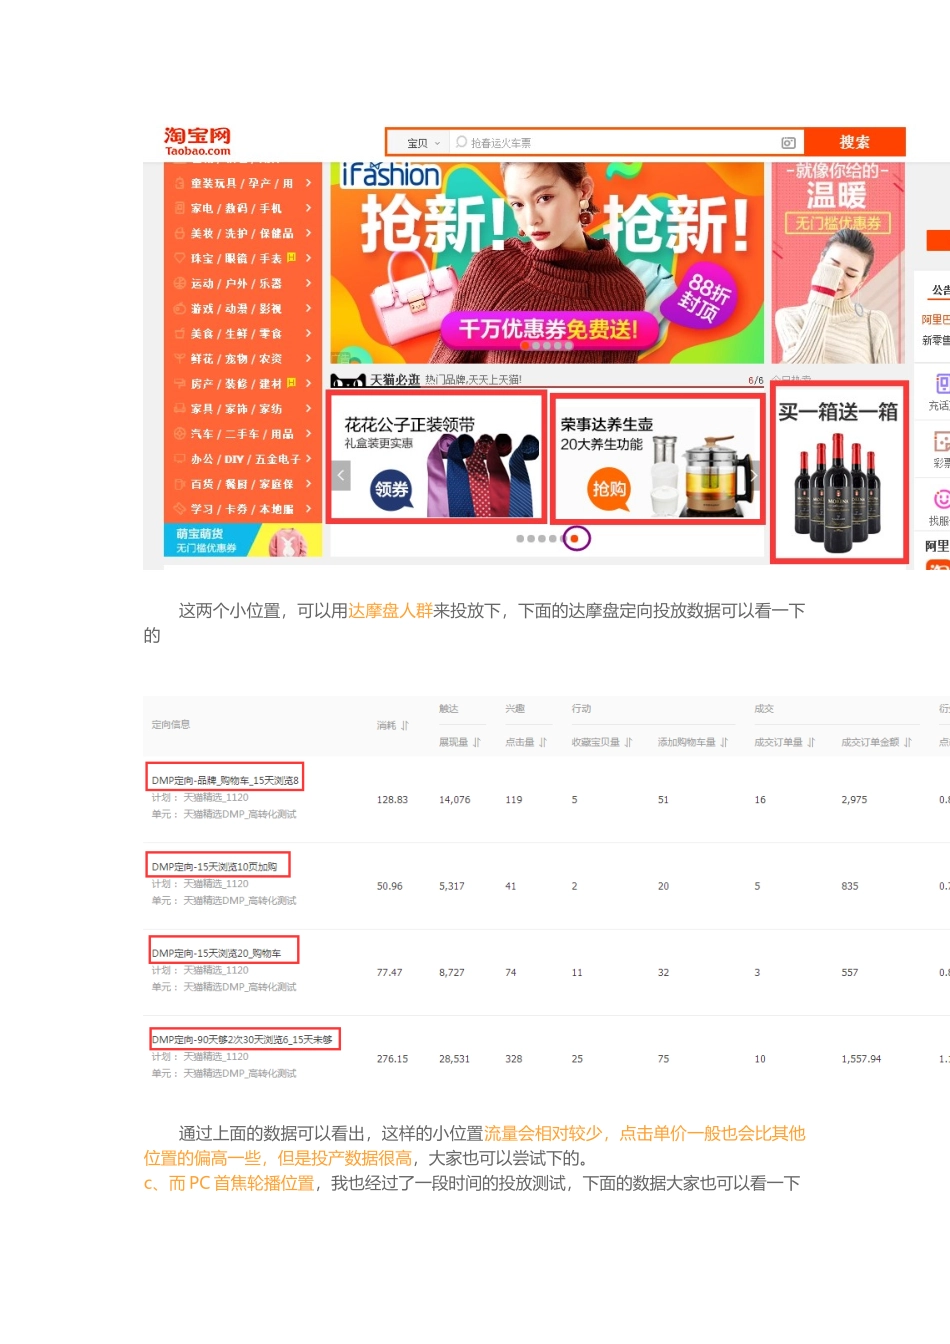Image resolution: width=950 pixels, height=1344 pixels.
Task: Expand chevron on 家具 / 家饰 / 家纺 row
Action: [x=308, y=408]
